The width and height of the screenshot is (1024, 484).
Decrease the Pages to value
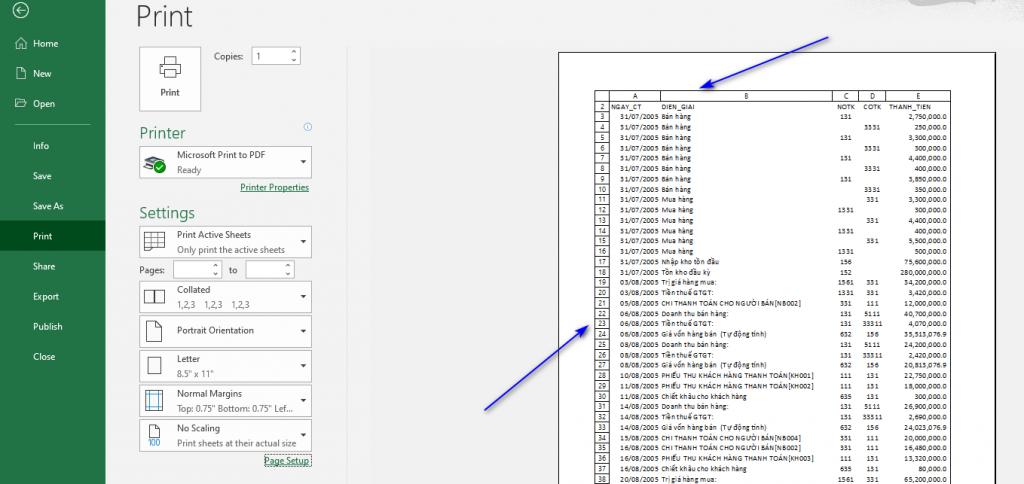(289, 274)
